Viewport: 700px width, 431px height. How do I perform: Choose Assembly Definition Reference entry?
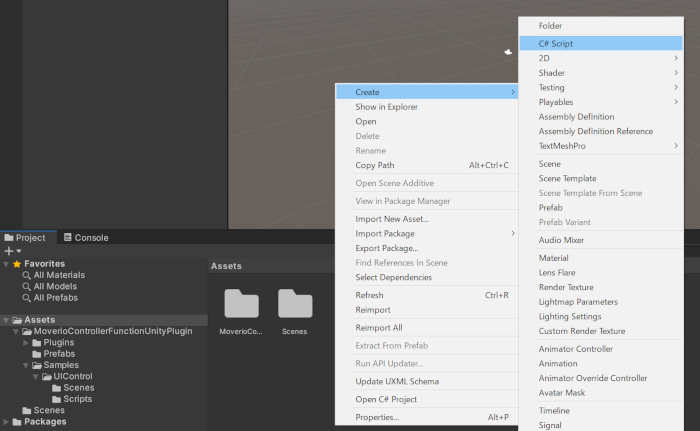pyautogui.click(x=601, y=131)
